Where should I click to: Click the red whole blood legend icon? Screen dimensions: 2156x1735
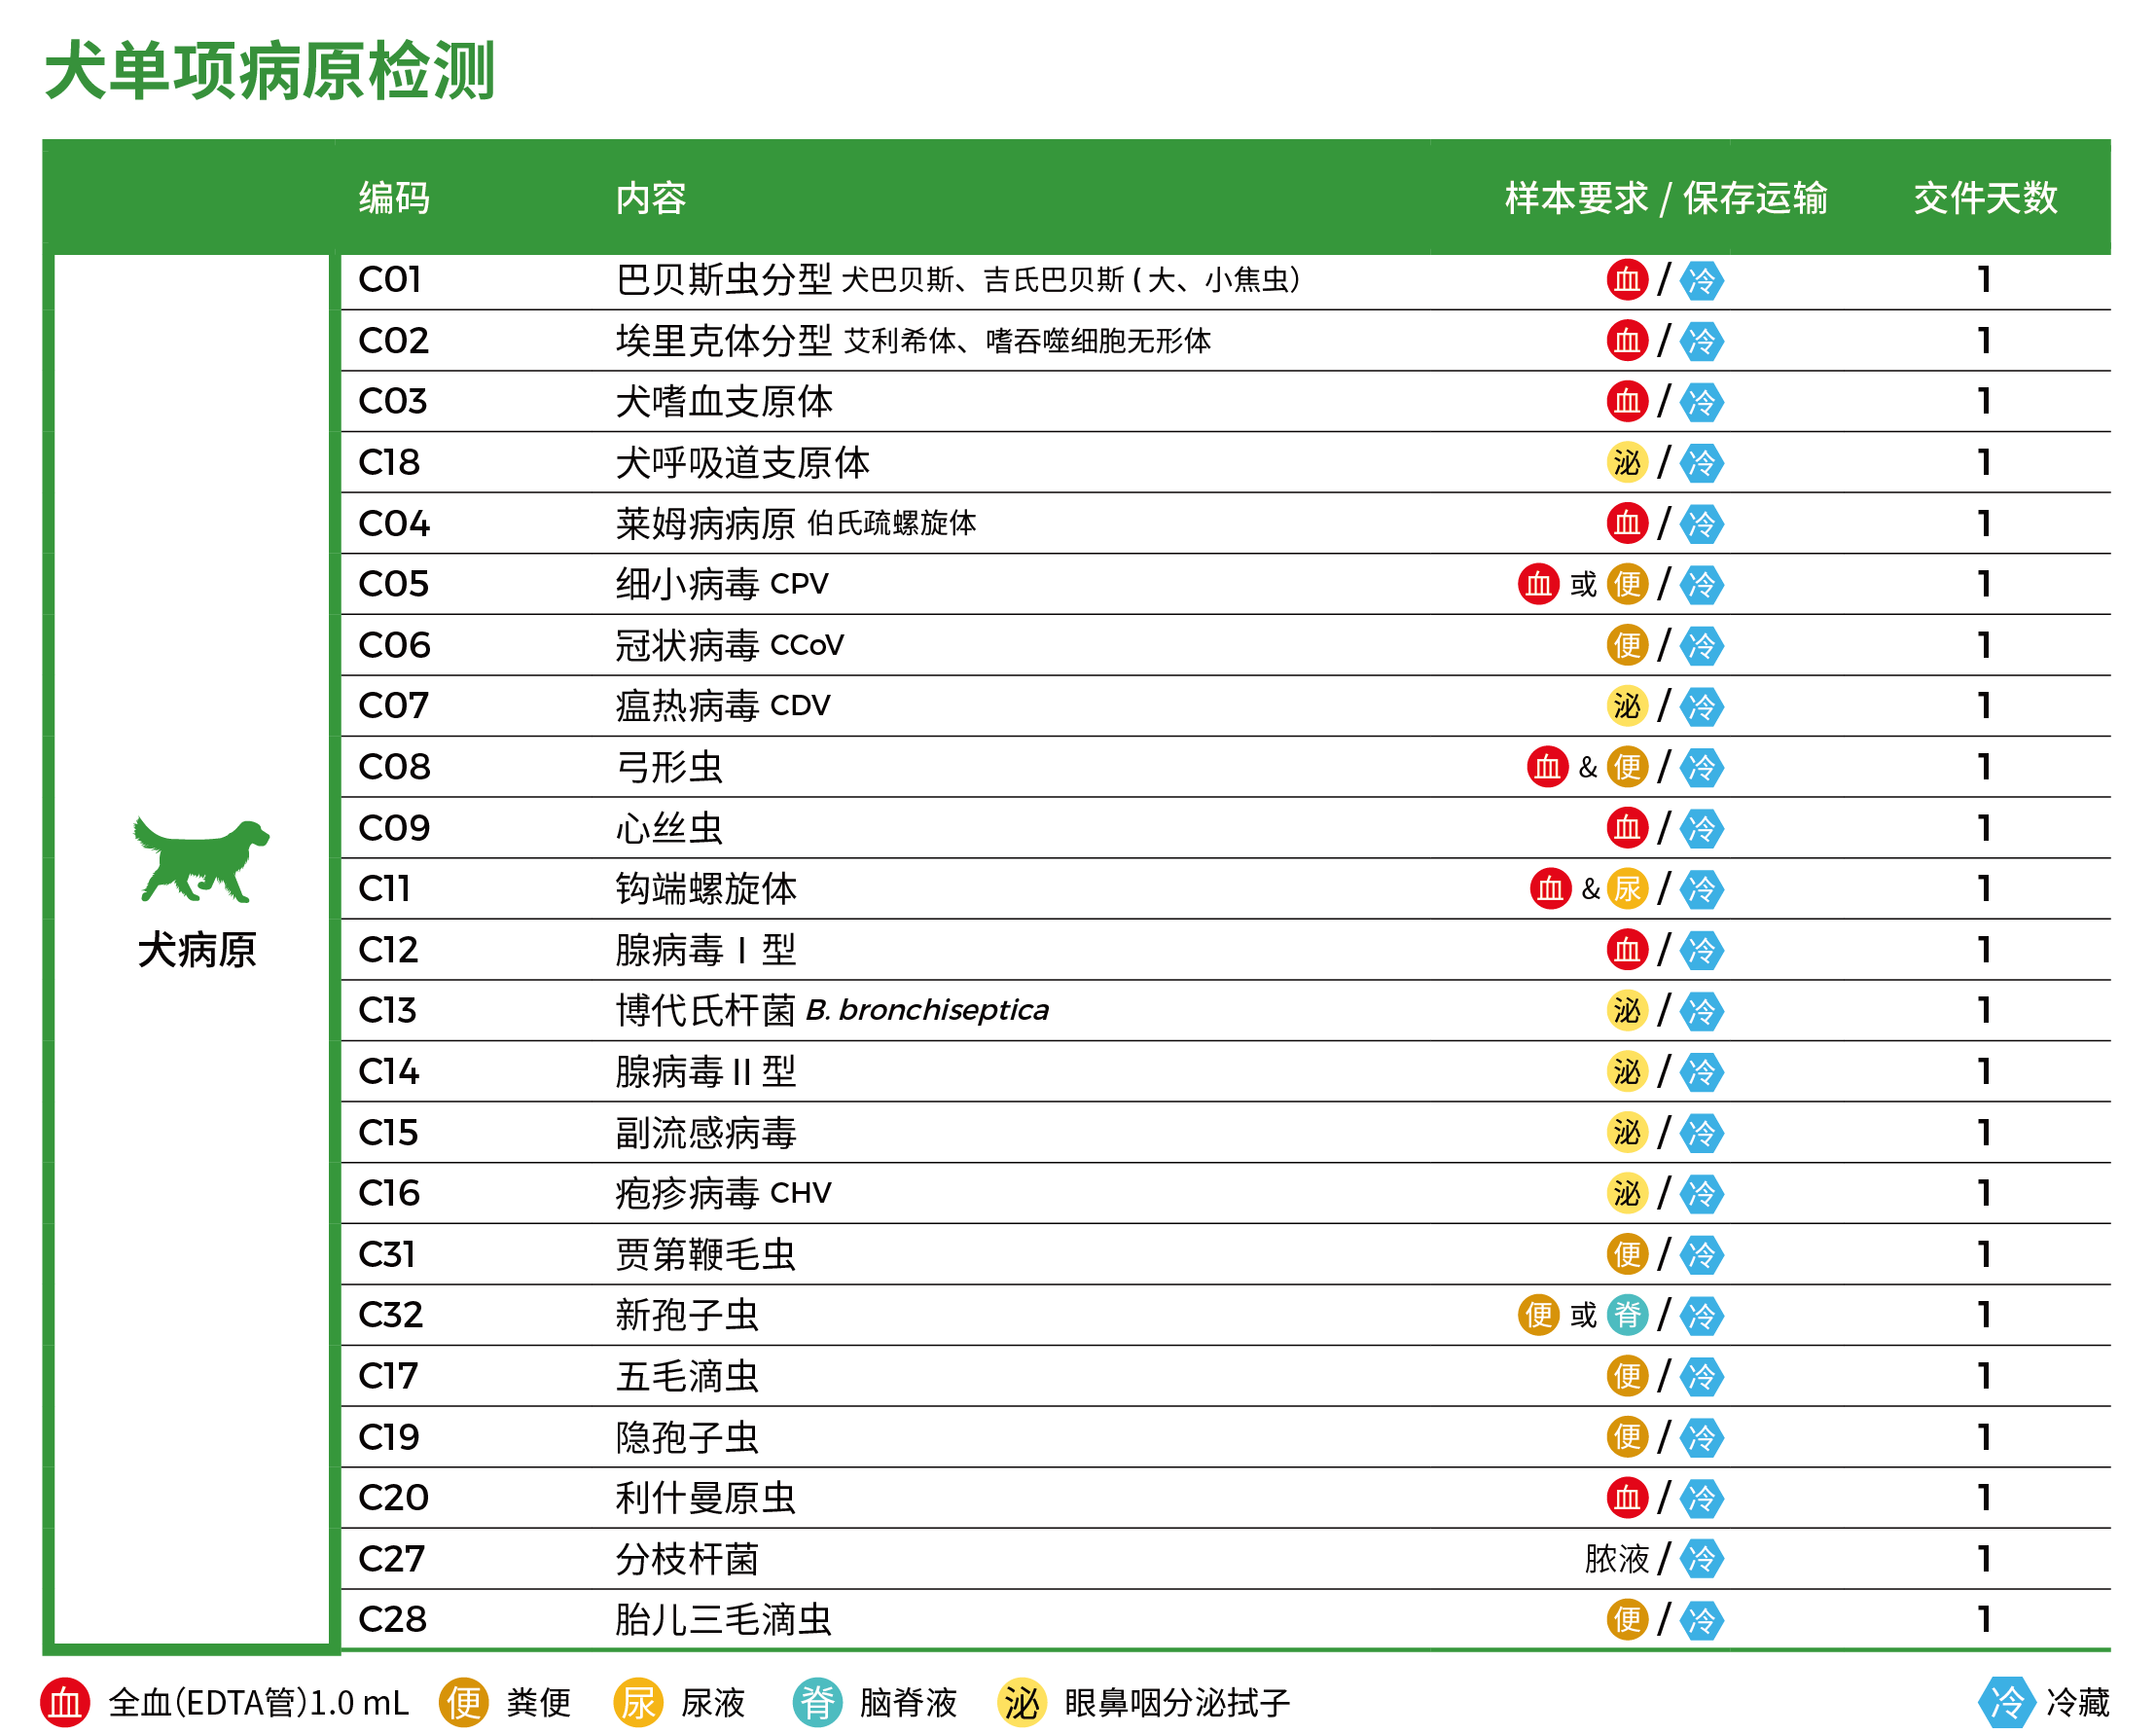[65, 1702]
